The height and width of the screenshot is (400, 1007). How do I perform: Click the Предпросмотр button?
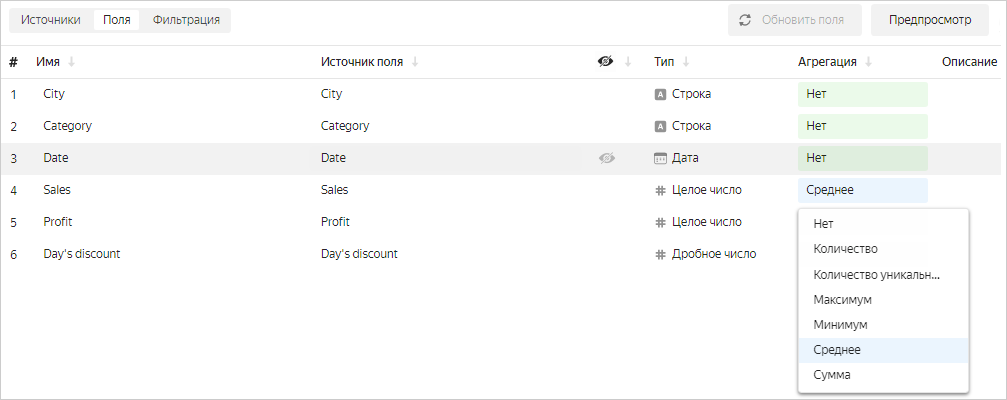[930, 20]
